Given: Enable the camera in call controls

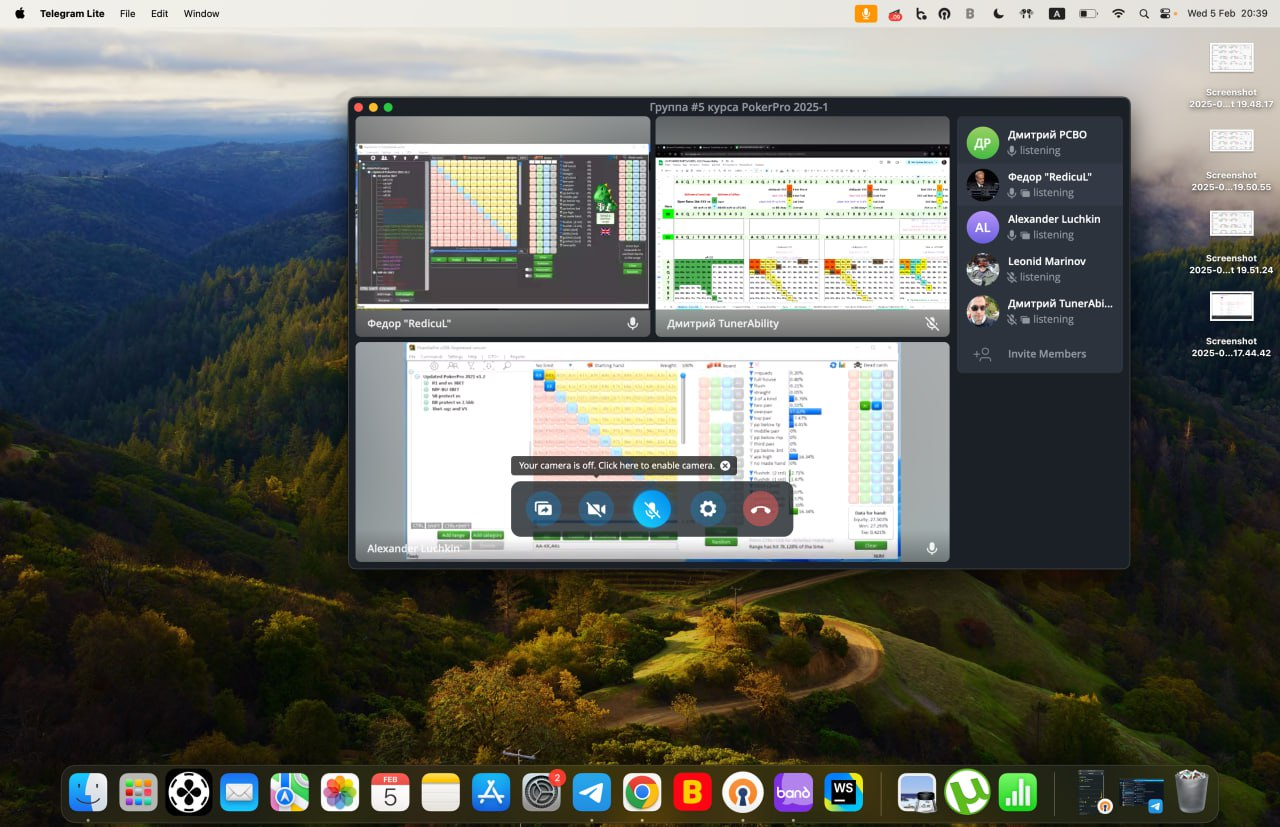Looking at the screenshot, I should (597, 509).
